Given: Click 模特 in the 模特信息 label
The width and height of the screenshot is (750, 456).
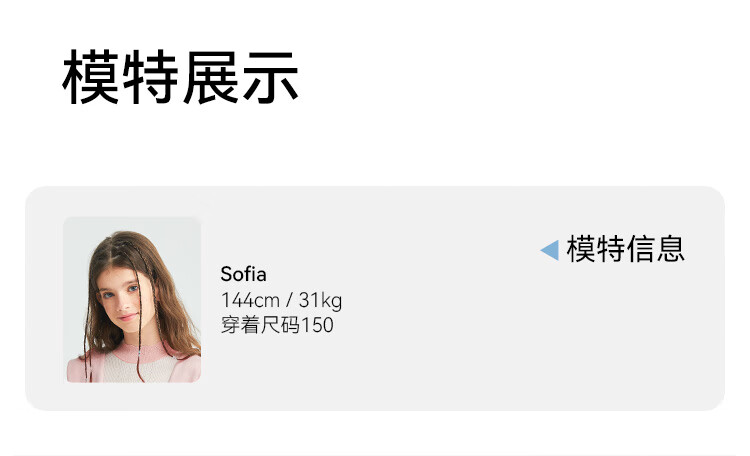Looking at the screenshot, I should pos(596,248).
